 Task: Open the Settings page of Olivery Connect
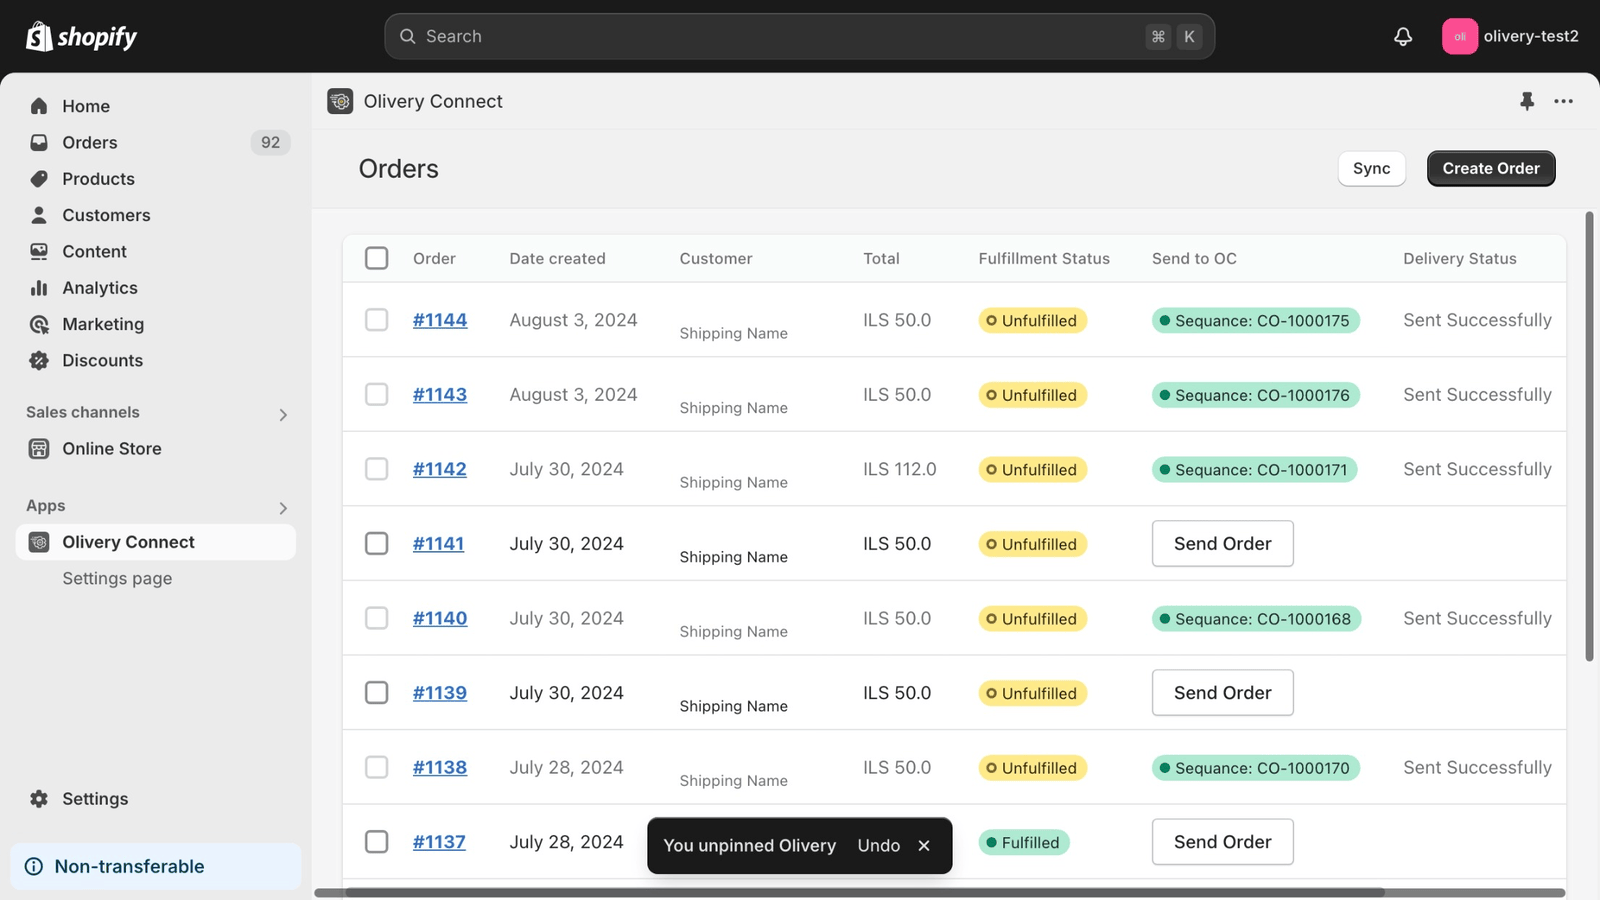pos(117,578)
